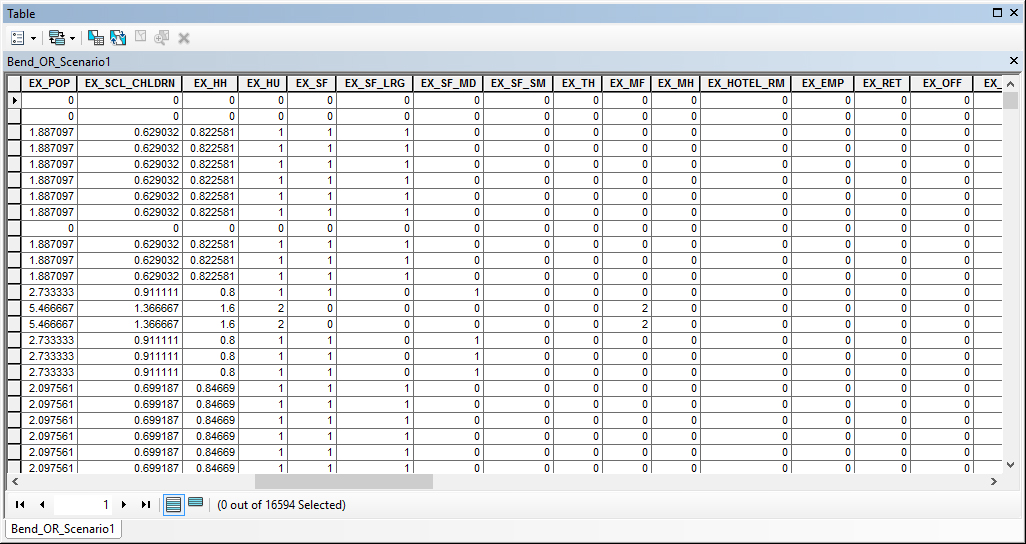Click the horizontal scrollbar left arrow
The height and width of the screenshot is (544, 1026).
click(14, 481)
